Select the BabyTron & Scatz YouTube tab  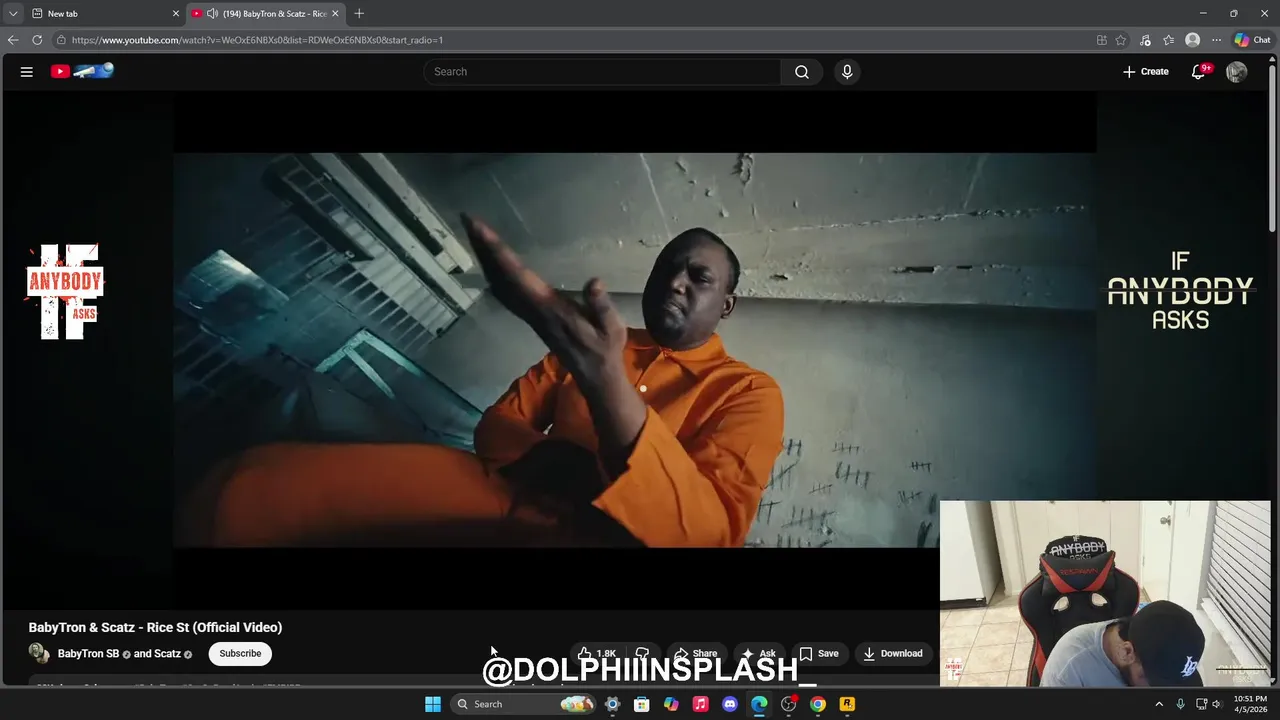265,14
